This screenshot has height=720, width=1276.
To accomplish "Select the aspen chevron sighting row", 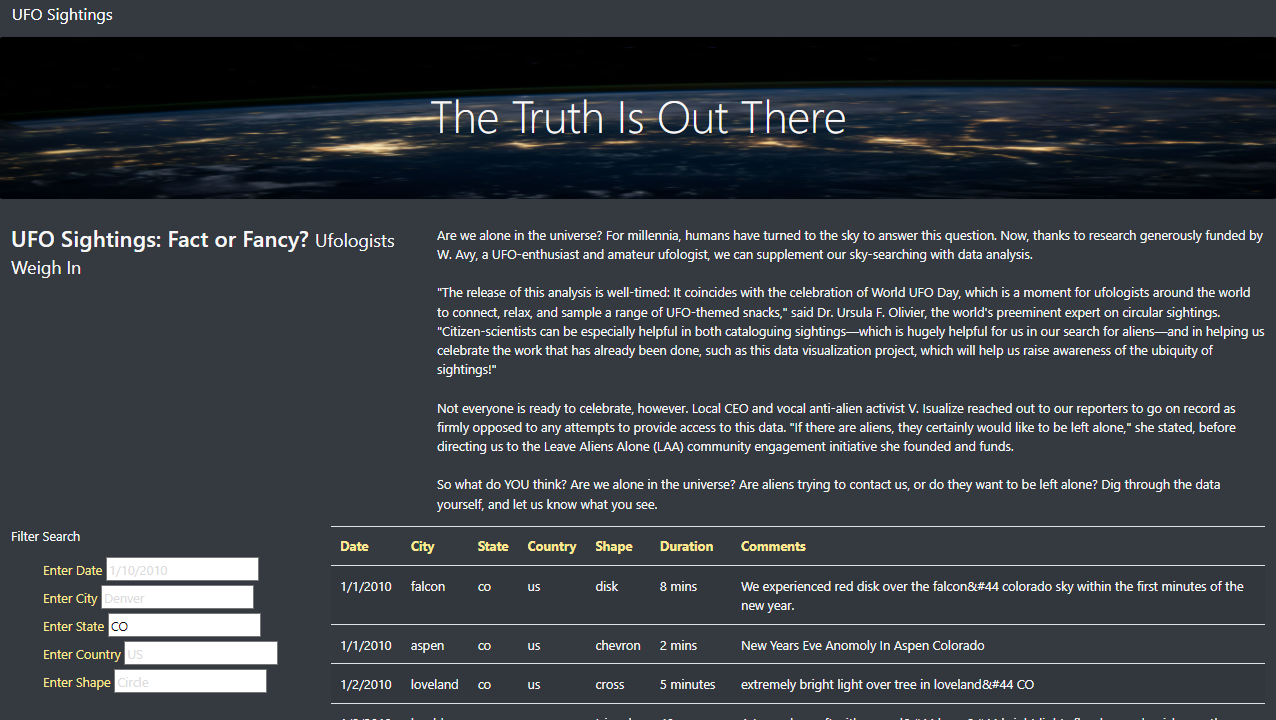I will tap(700, 645).
